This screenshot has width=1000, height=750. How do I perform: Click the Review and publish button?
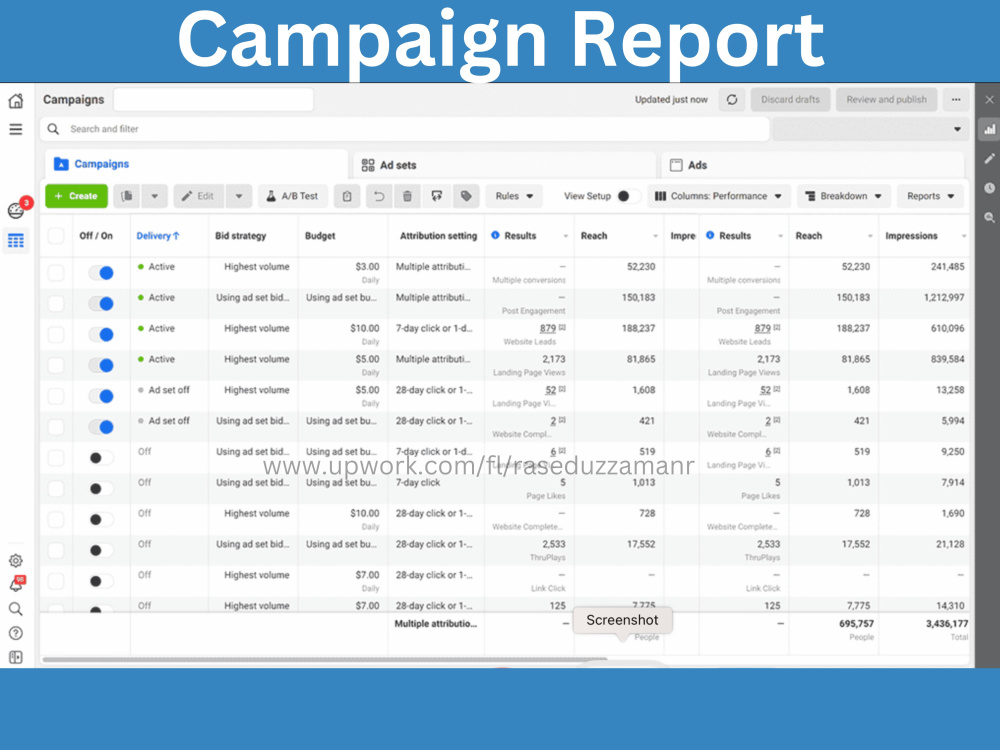tap(886, 99)
